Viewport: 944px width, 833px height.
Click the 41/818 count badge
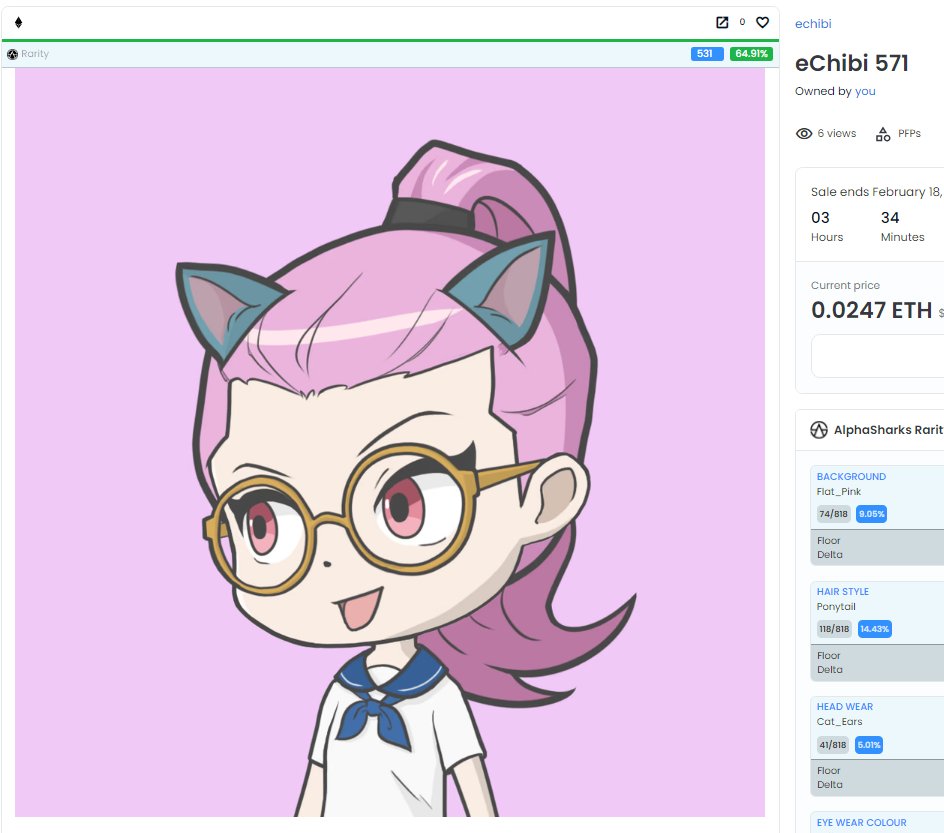(833, 745)
